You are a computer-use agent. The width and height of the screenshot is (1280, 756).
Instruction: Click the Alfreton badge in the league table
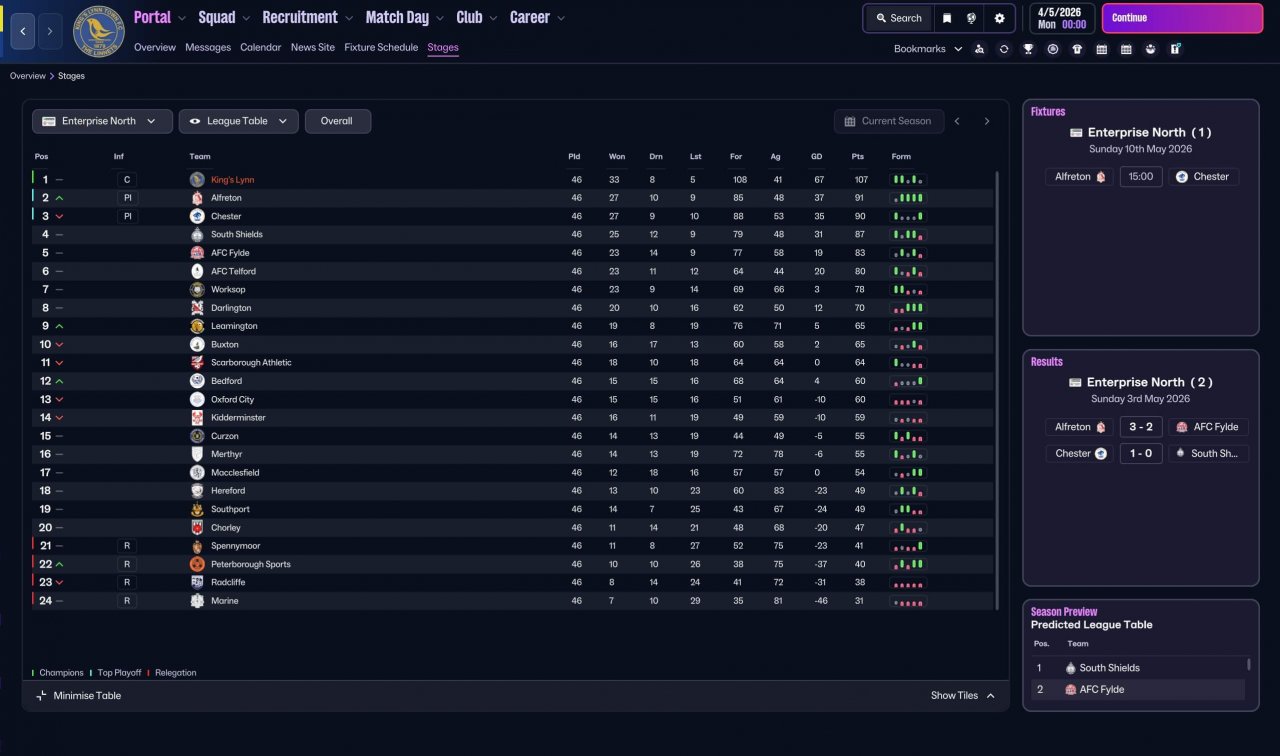click(197, 198)
